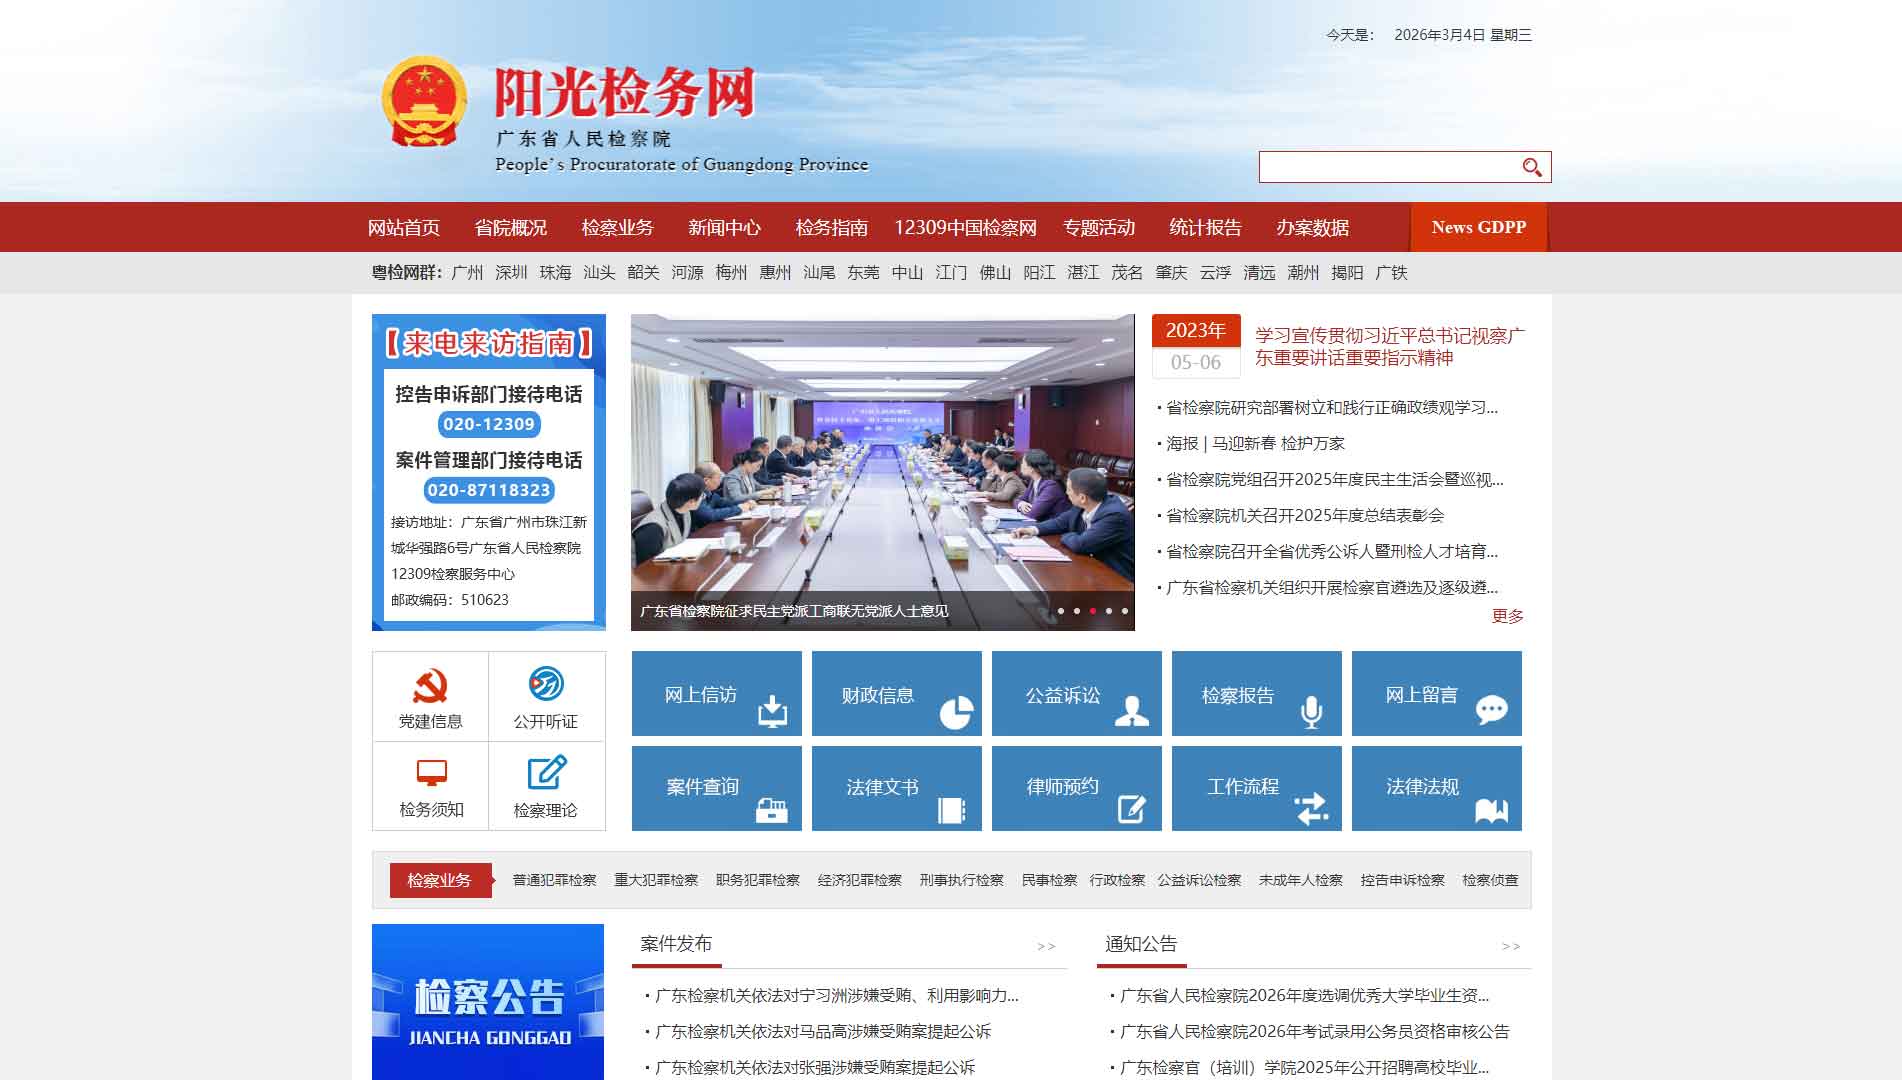The image size is (1902, 1080).
Task: Open the 检察报告 microphone tile
Action: tap(1257, 694)
